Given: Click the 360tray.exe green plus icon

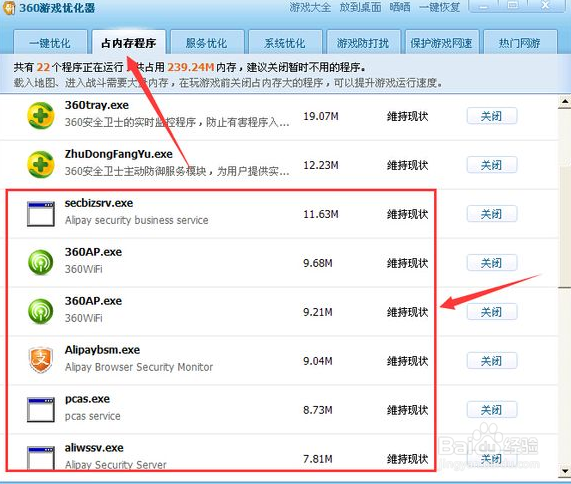Looking at the screenshot, I should (x=41, y=116).
